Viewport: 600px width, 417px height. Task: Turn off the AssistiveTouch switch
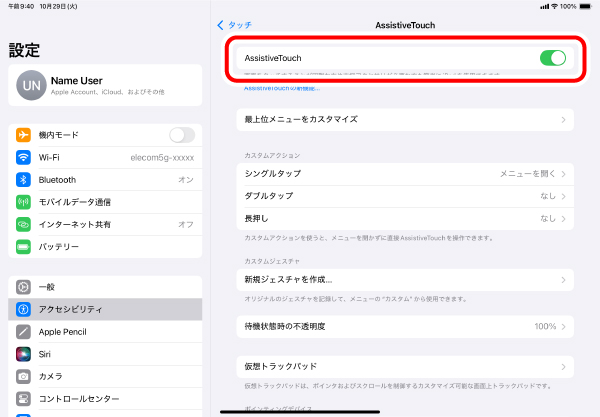[x=553, y=58]
